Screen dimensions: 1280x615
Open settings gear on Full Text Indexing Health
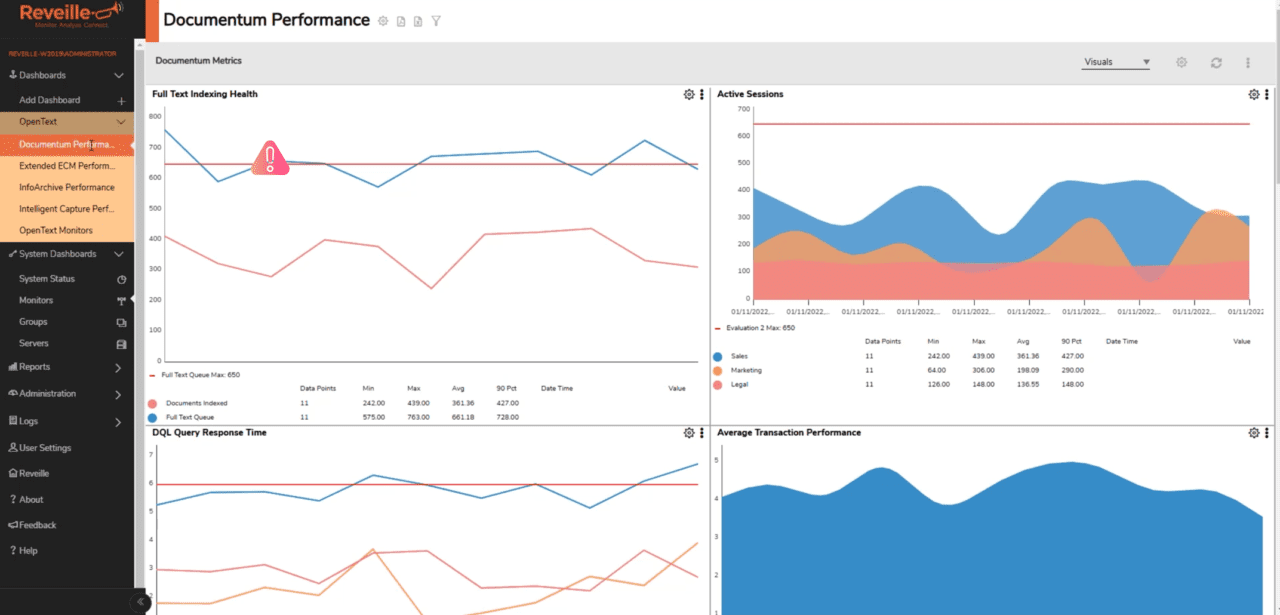(688, 94)
